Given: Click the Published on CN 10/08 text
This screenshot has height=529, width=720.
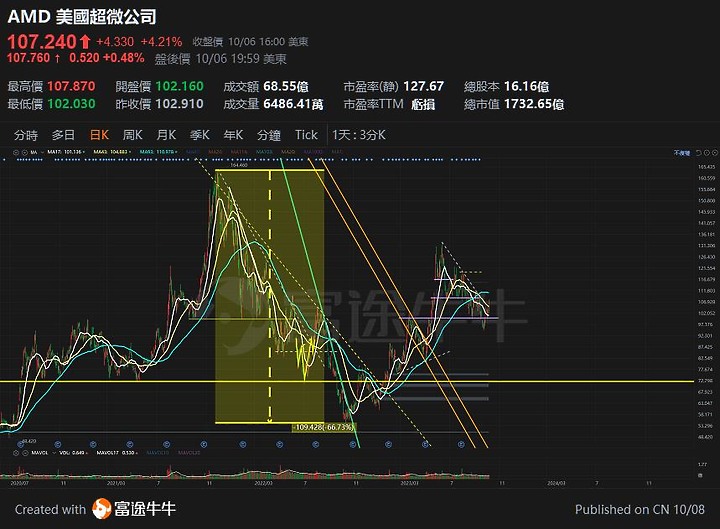Looking at the screenshot, I should tap(640, 509).
